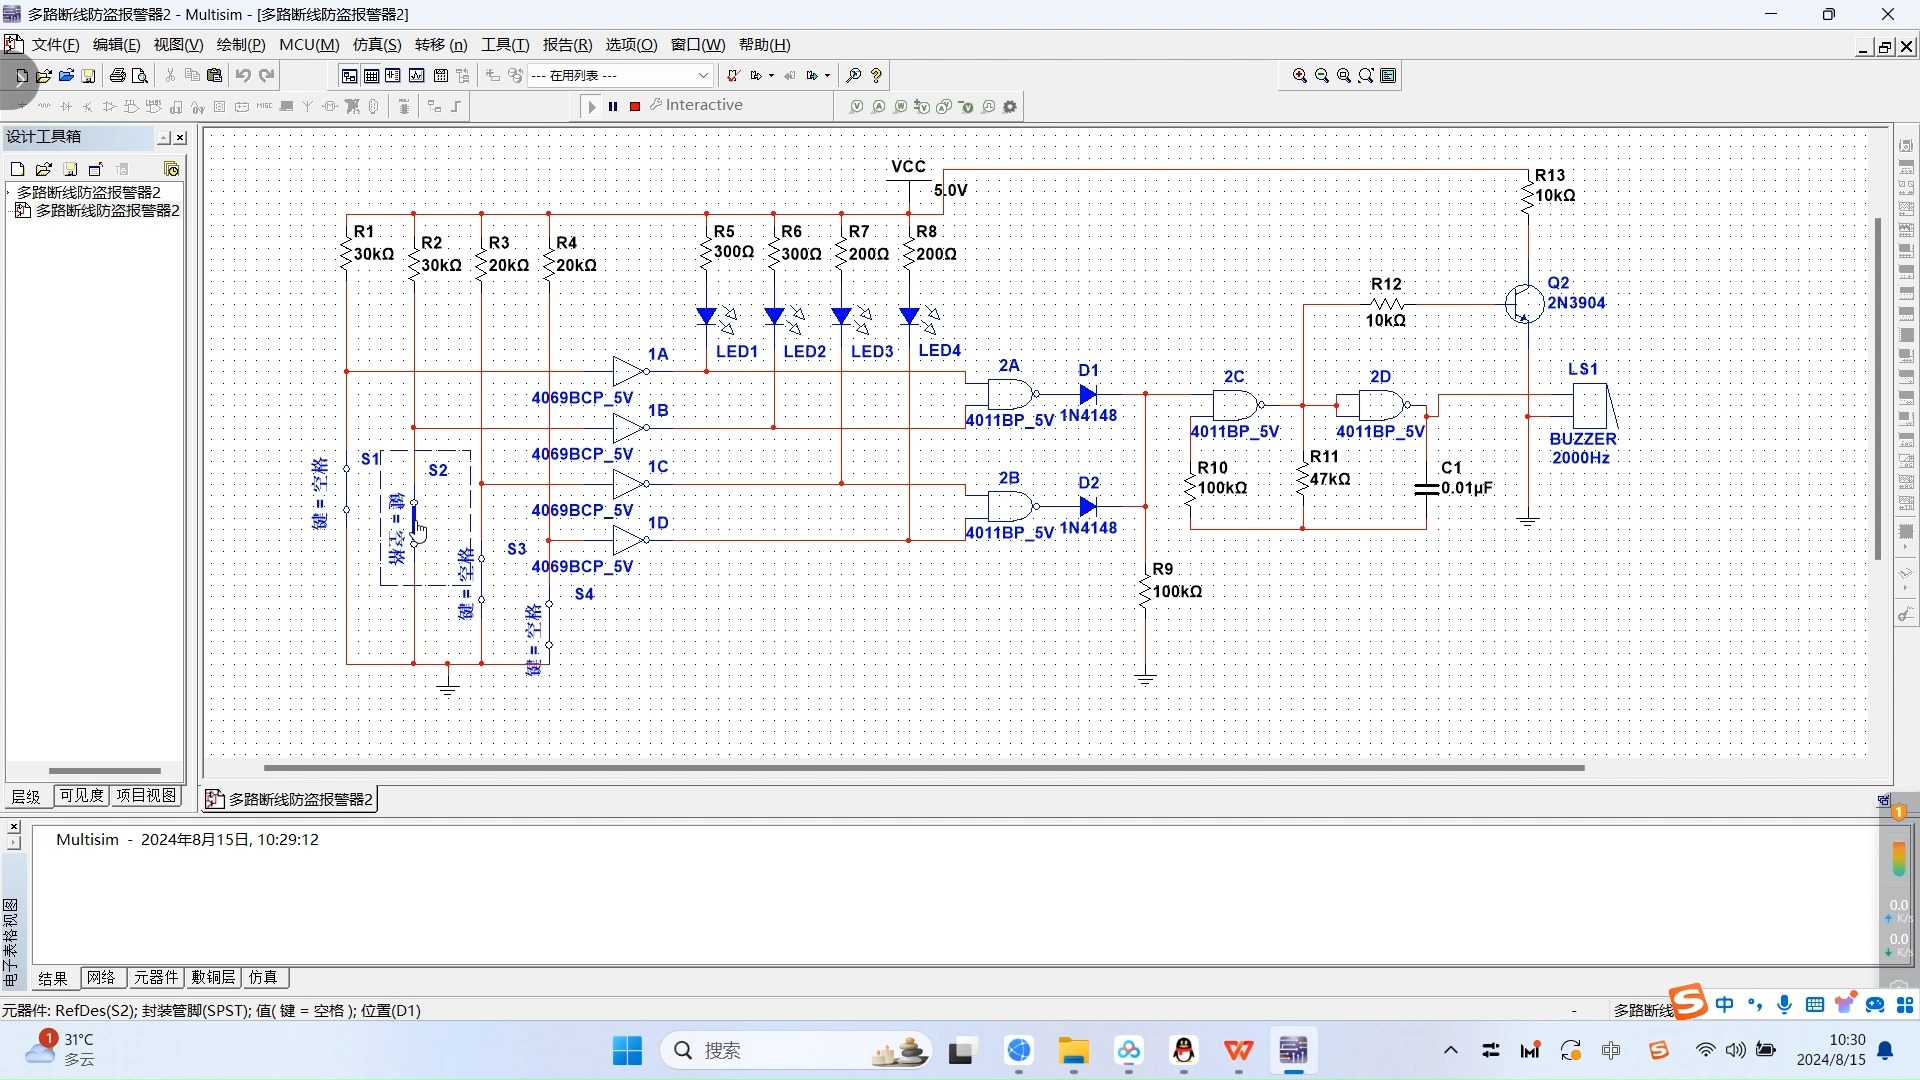The height and width of the screenshot is (1080, 1920).
Task: Run the simulation play button
Action: point(591,106)
